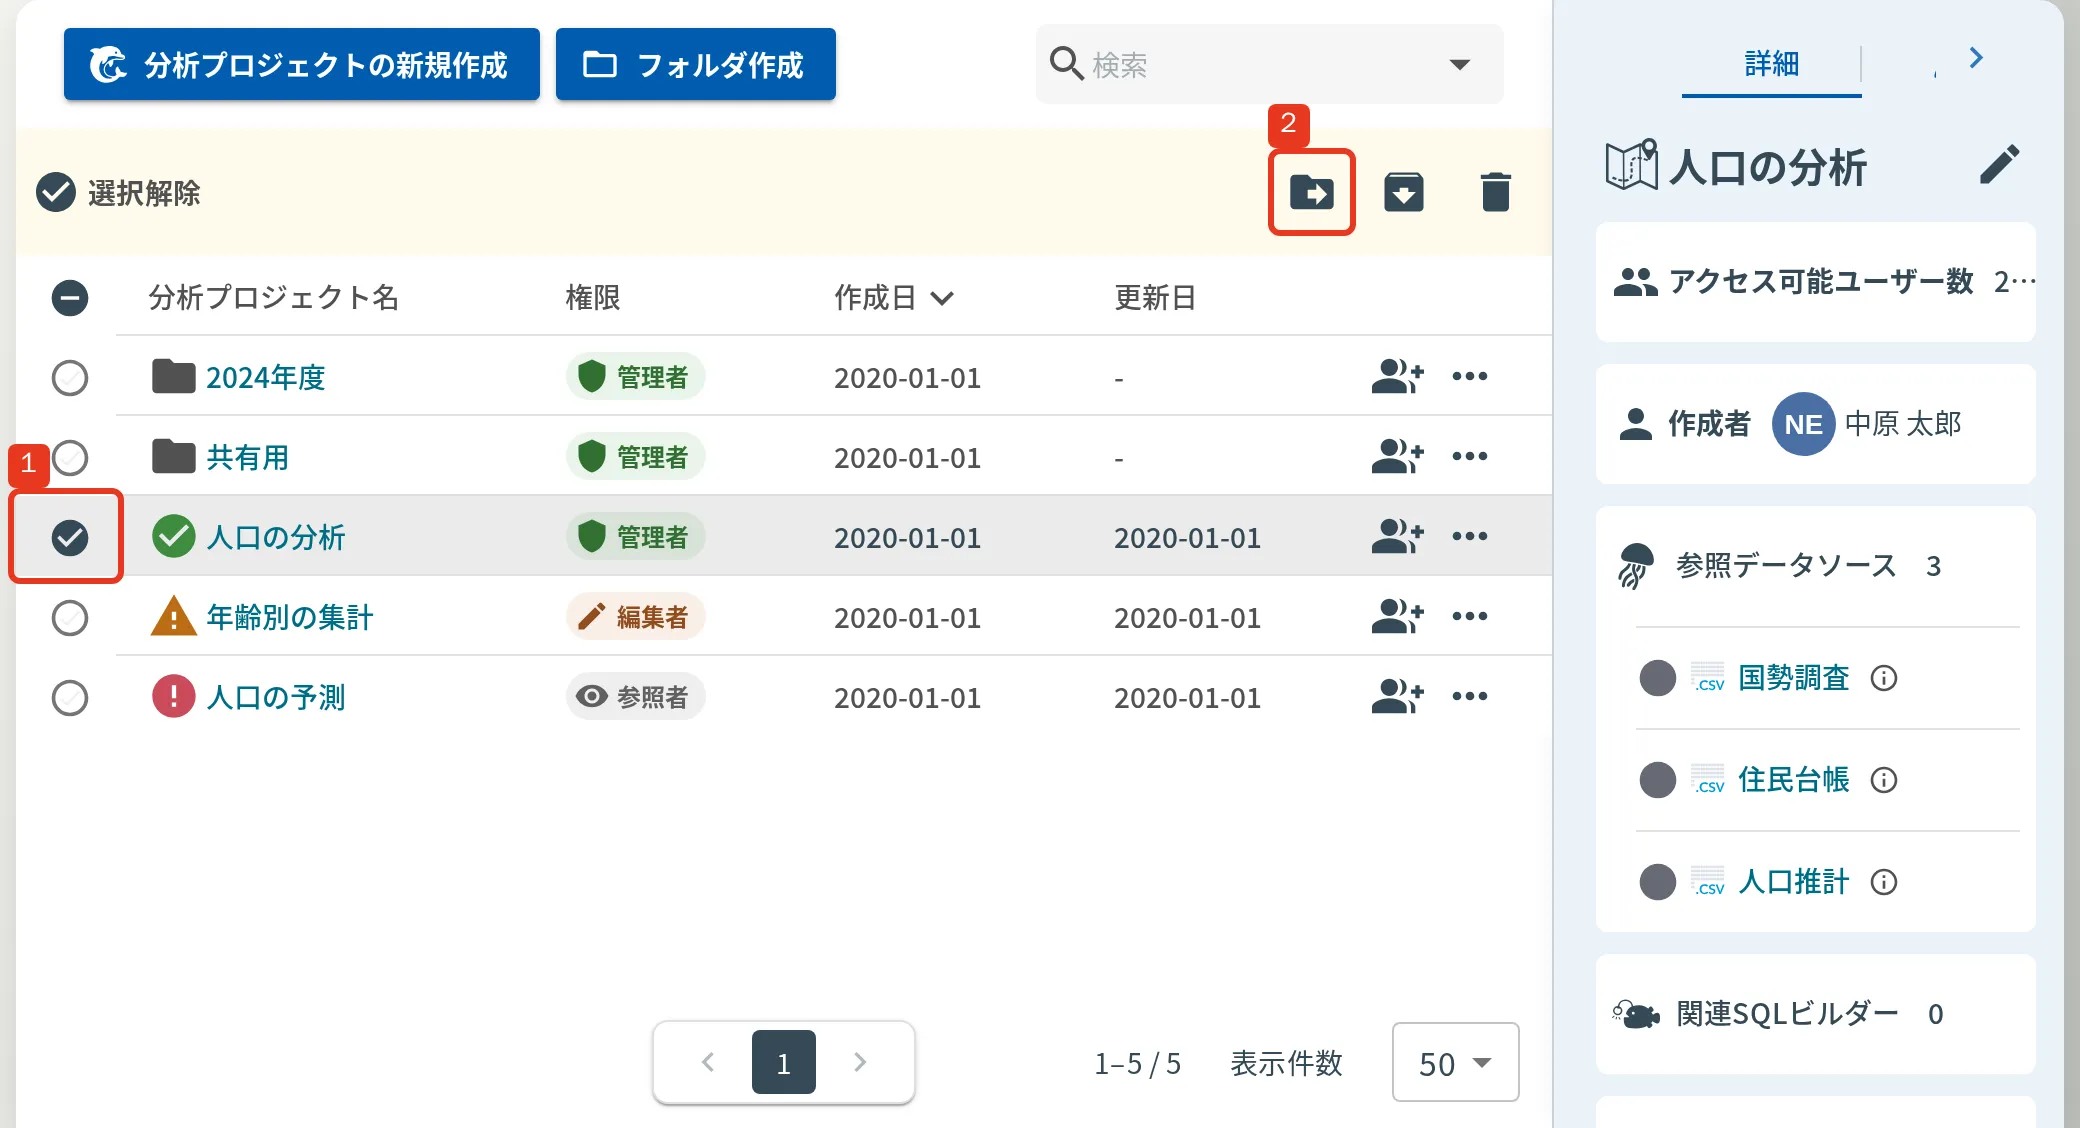Select the 年齢別の集計 row checkbox
Viewport: 2080px width, 1128px height.
point(70,617)
